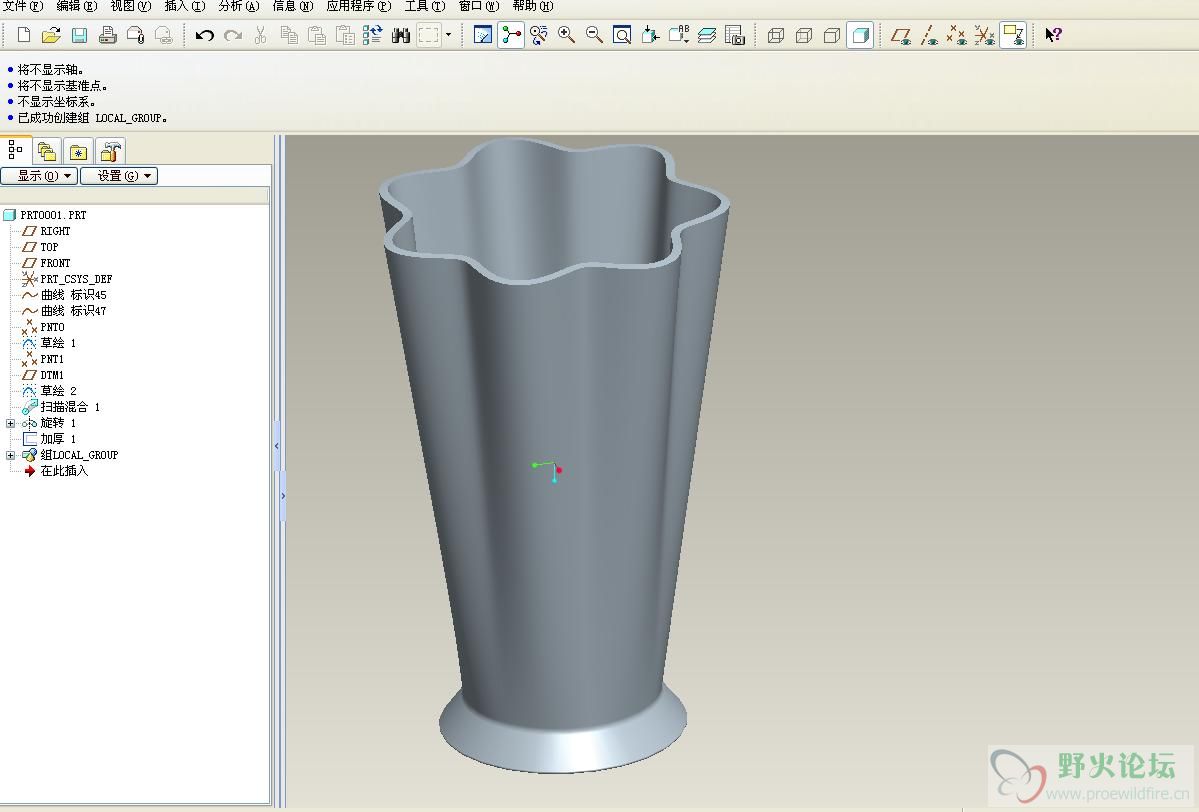
Task: Collapse the navigator with the left arrow handle
Action: [x=277, y=446]
